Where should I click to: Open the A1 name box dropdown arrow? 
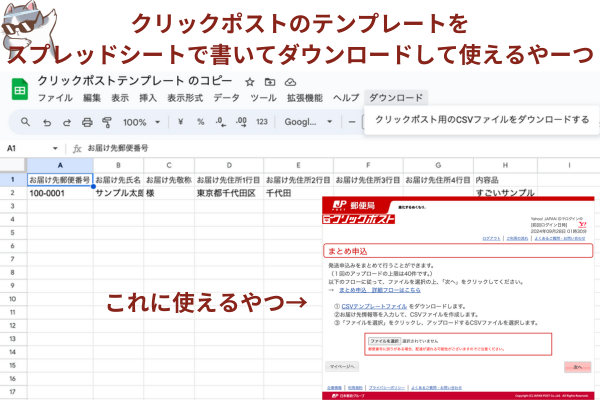(55, 149)
